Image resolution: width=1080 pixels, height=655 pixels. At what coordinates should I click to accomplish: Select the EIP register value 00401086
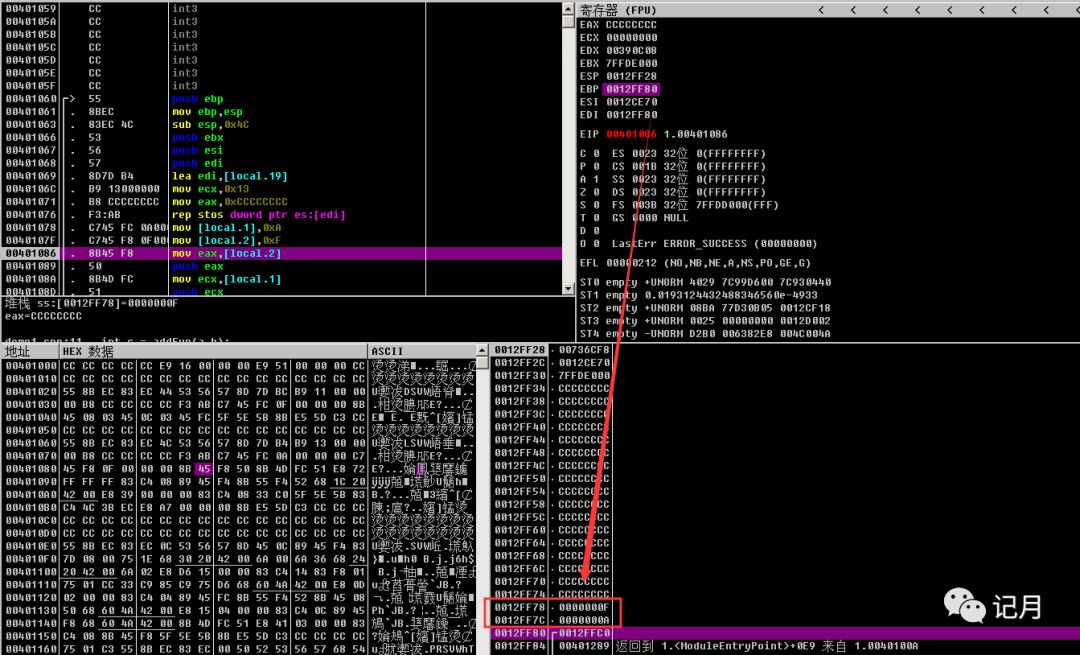pyautogui.click(x=632, y=134)
